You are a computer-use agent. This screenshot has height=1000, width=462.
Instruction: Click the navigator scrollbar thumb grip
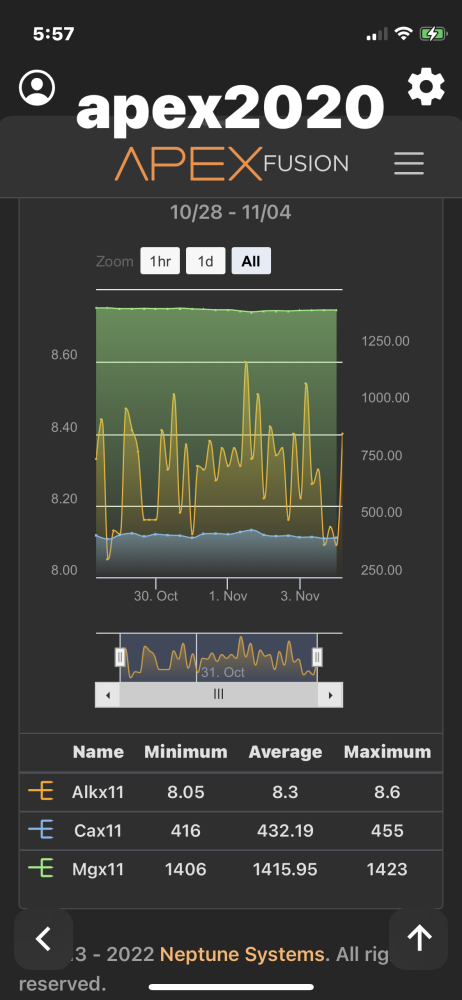(x=218, y=695)
